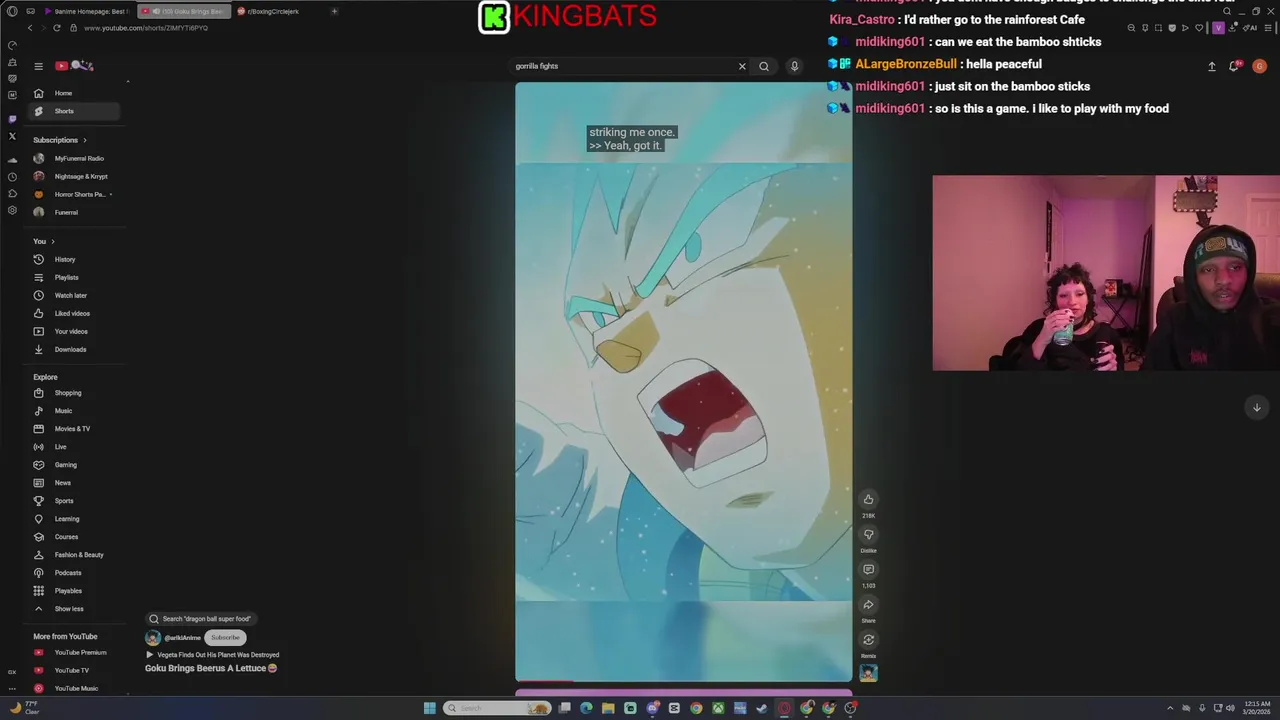Screen dimensions: 1280x720
Task: Subscribe to the short's channel
Action: (x=225, y=637)
